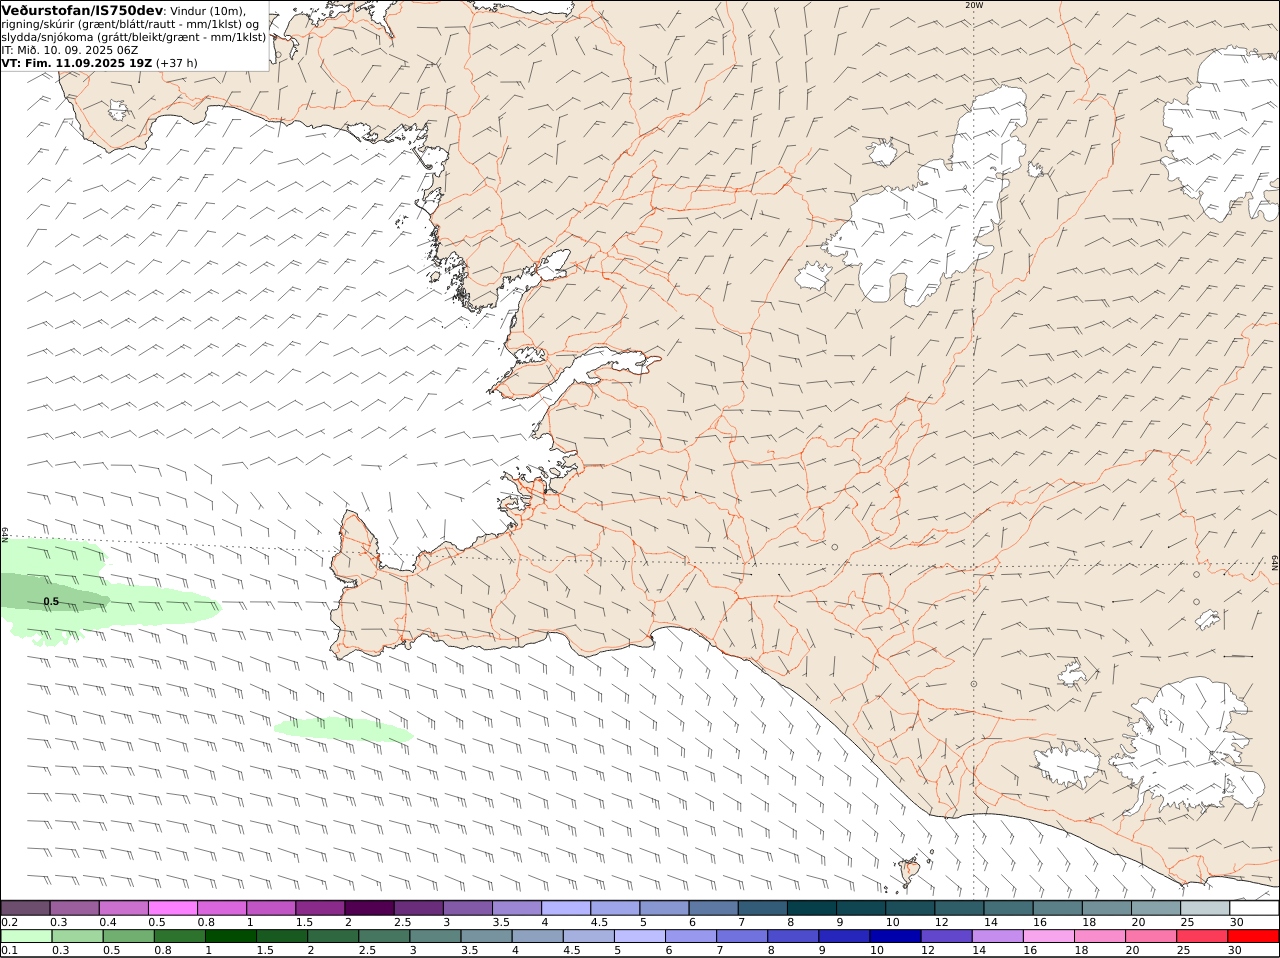The height and width of the screenshot is (958, 1280).
Task: Click the lower legend swatch labeled 0.1
Action: (x=26, y=936)
